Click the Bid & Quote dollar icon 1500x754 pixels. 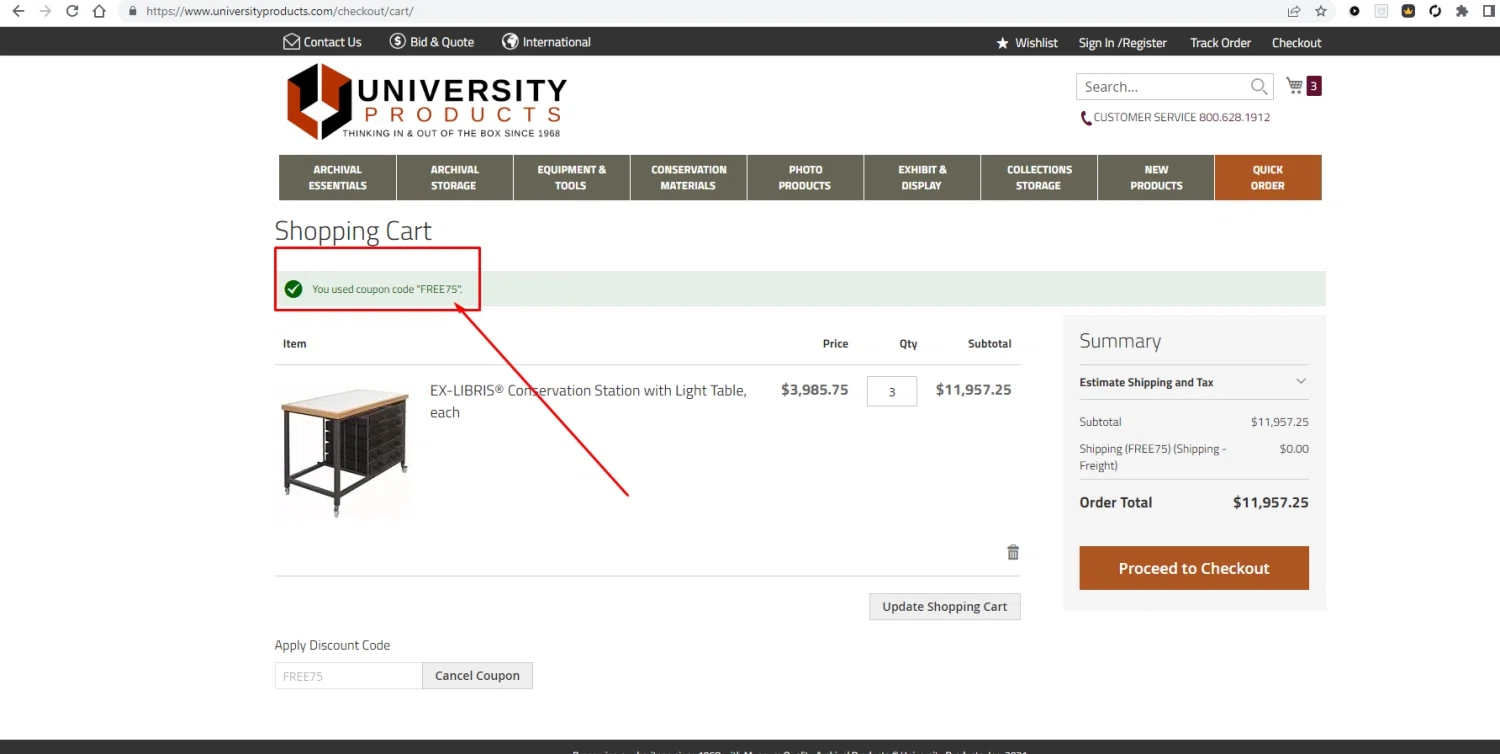tap(397, 42)
